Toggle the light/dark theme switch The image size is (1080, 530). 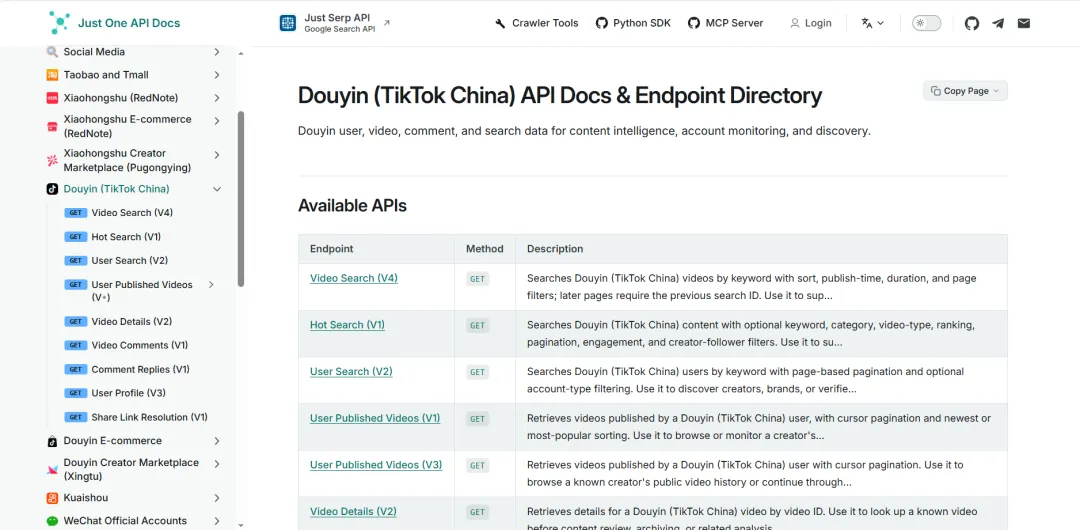click(x=926, y=23)
